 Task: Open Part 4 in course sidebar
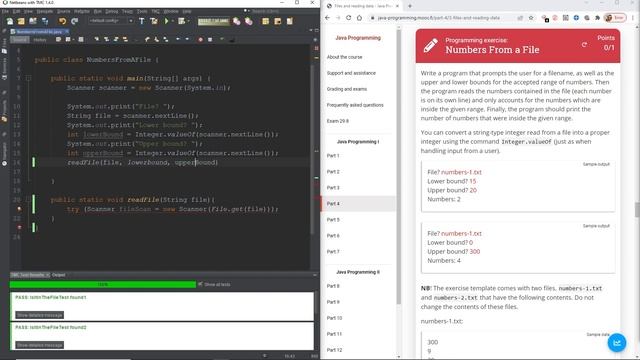point(359,204)
